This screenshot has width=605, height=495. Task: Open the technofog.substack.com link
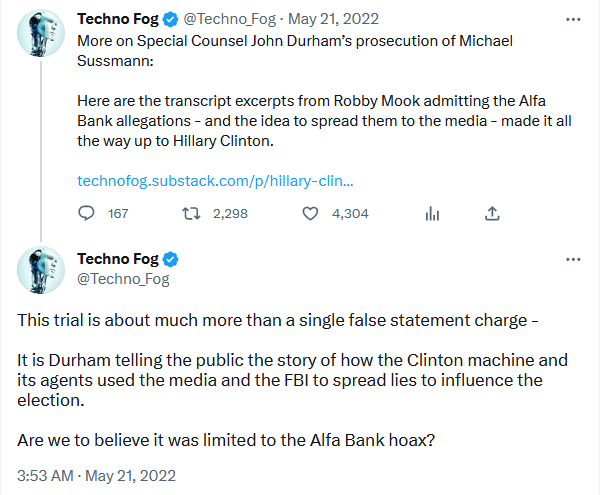(x=215, y=181)
